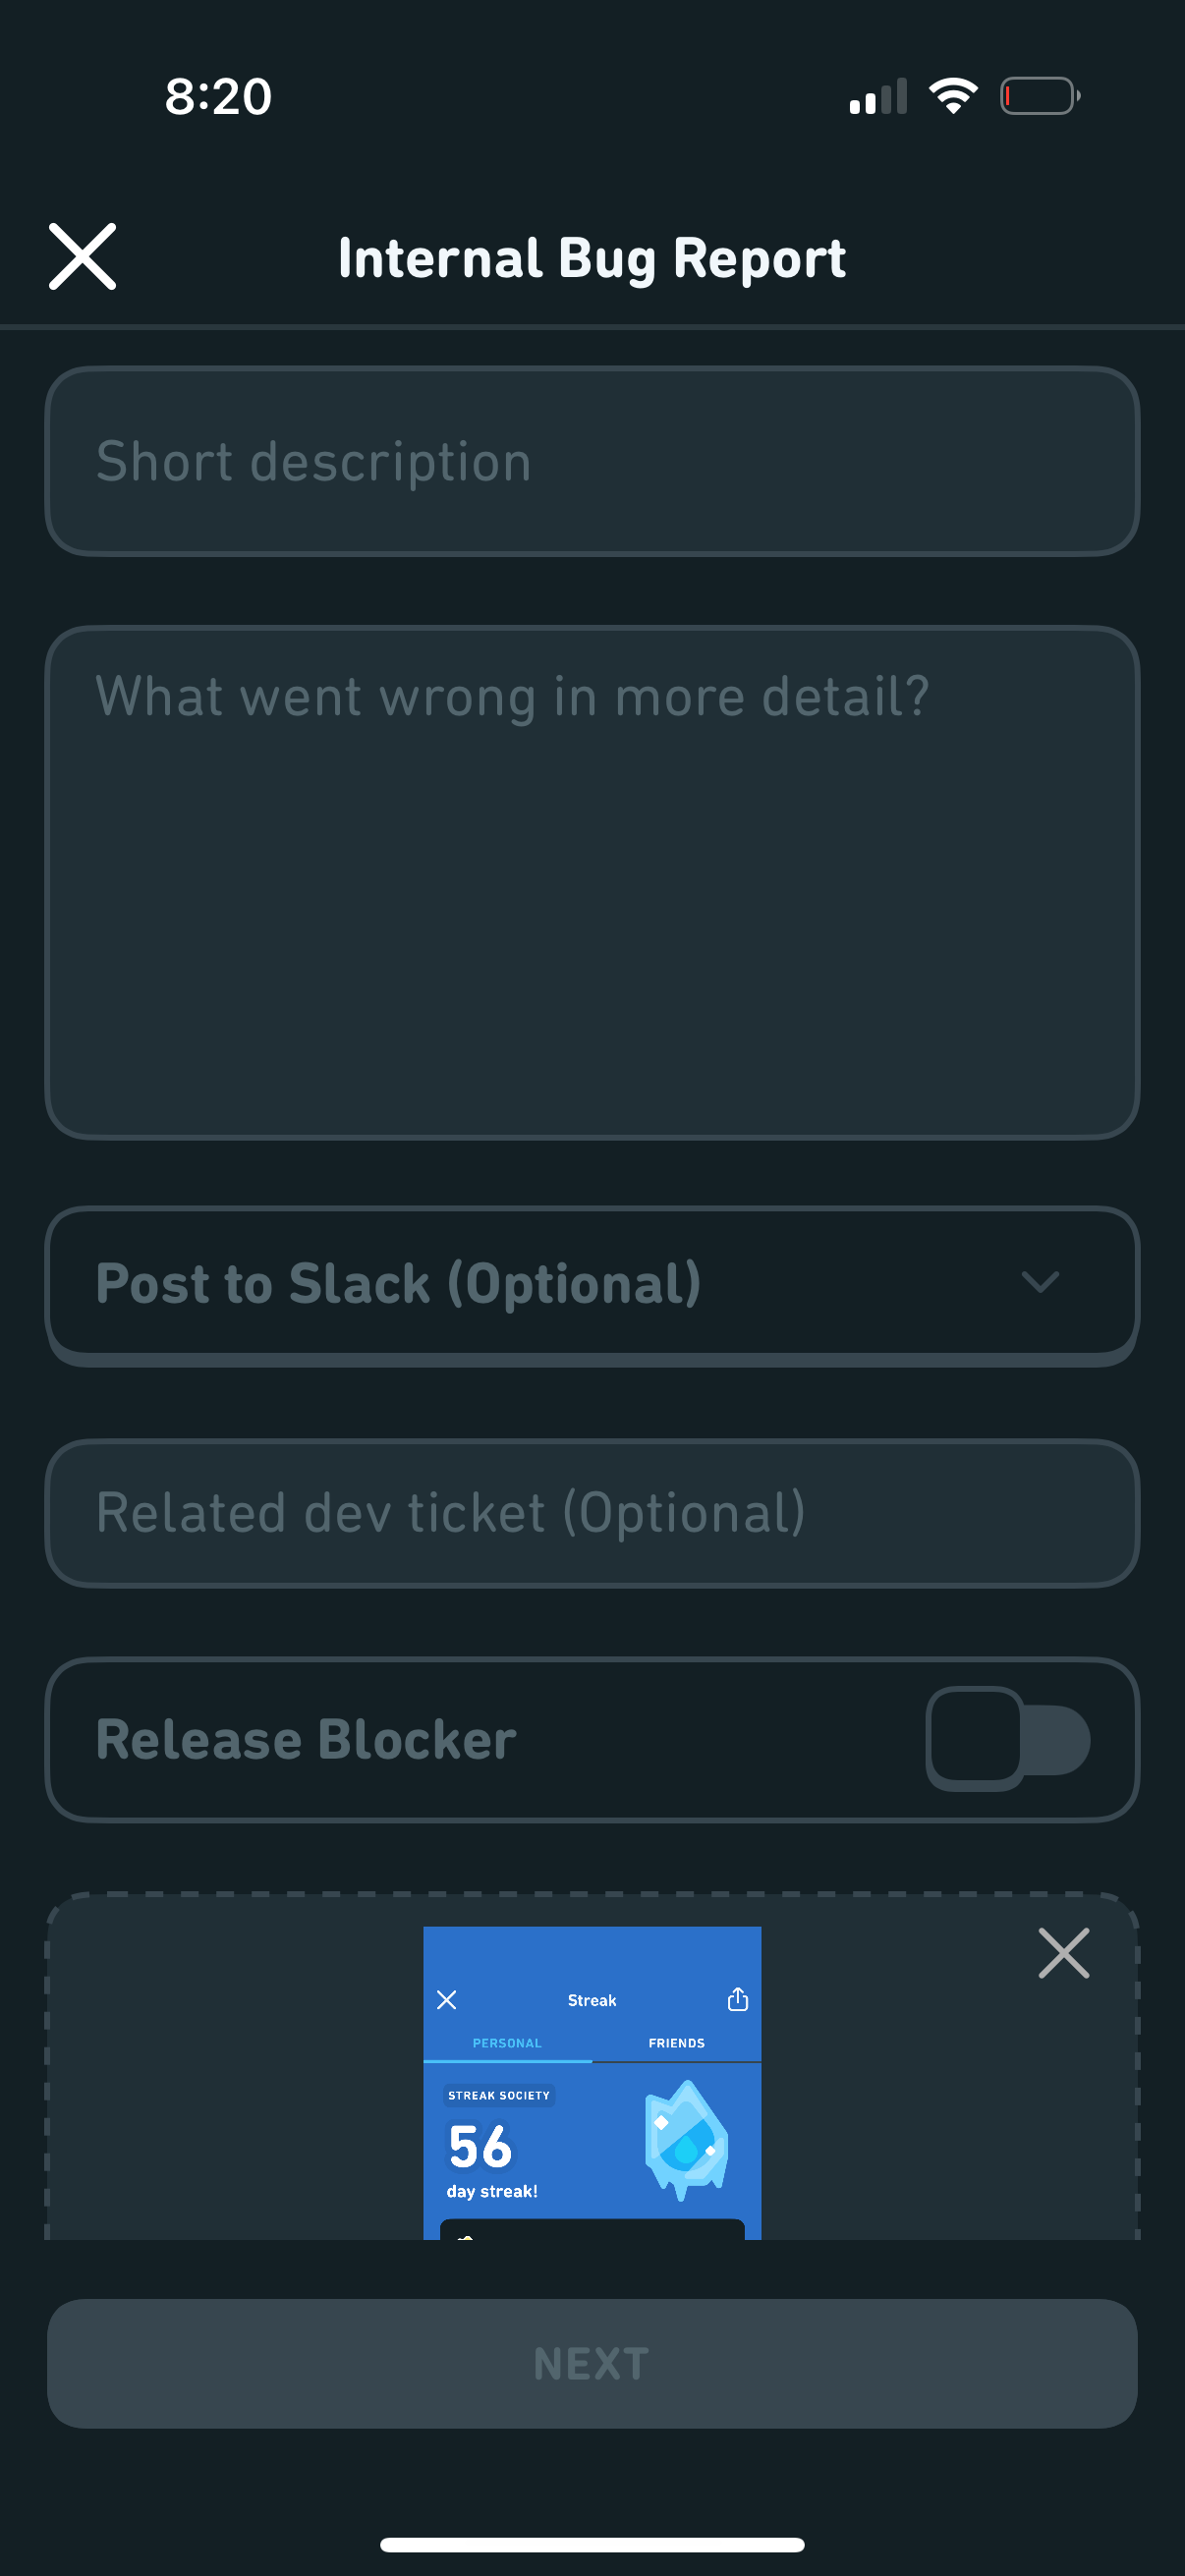Close the Internal Bug Report screen
Viewport: 1185px width, 2576px height.
[x=83, y=257]
